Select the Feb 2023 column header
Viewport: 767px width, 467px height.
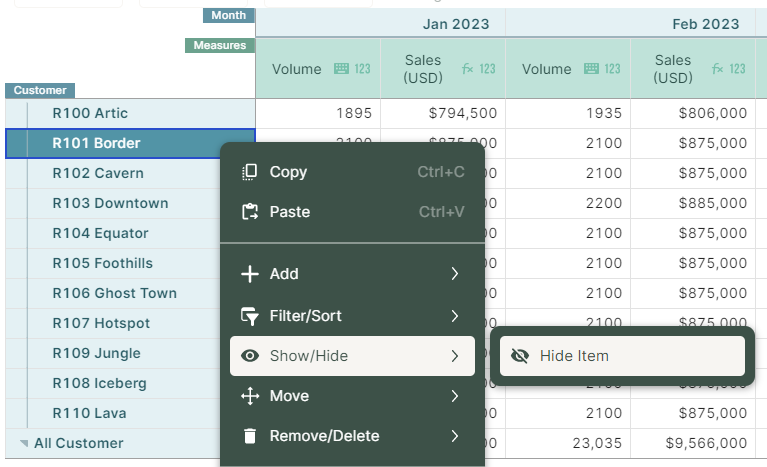pos(630,23)
